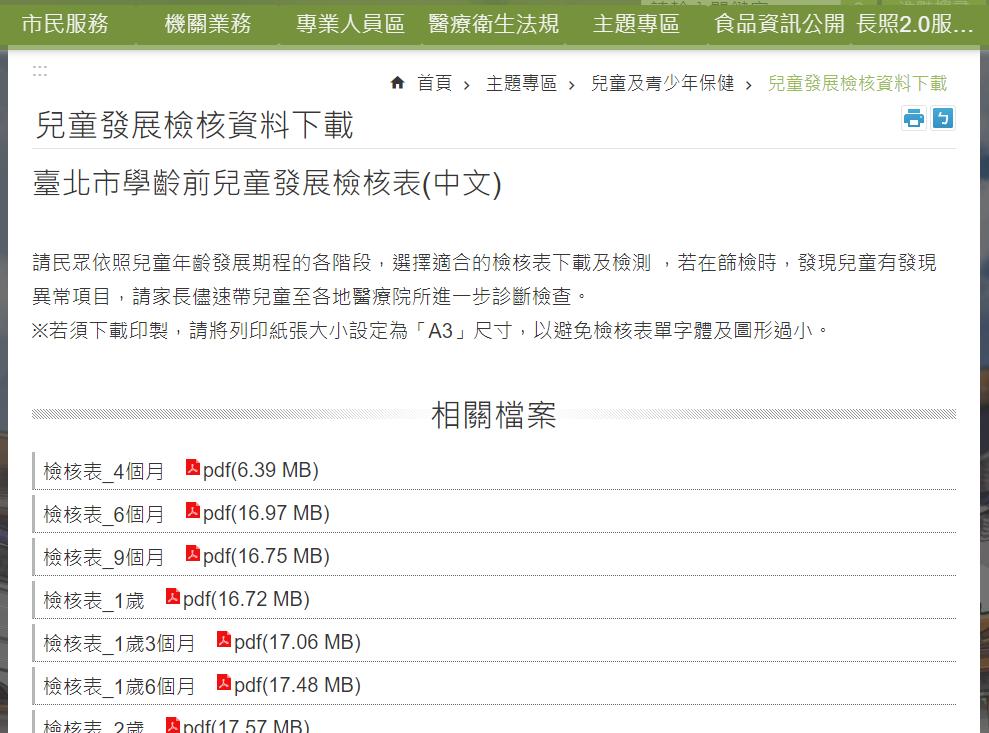Screen dimensions: 989x733
Task: Download pdf(6.39 MB) file
Action: tap(260, 470)
